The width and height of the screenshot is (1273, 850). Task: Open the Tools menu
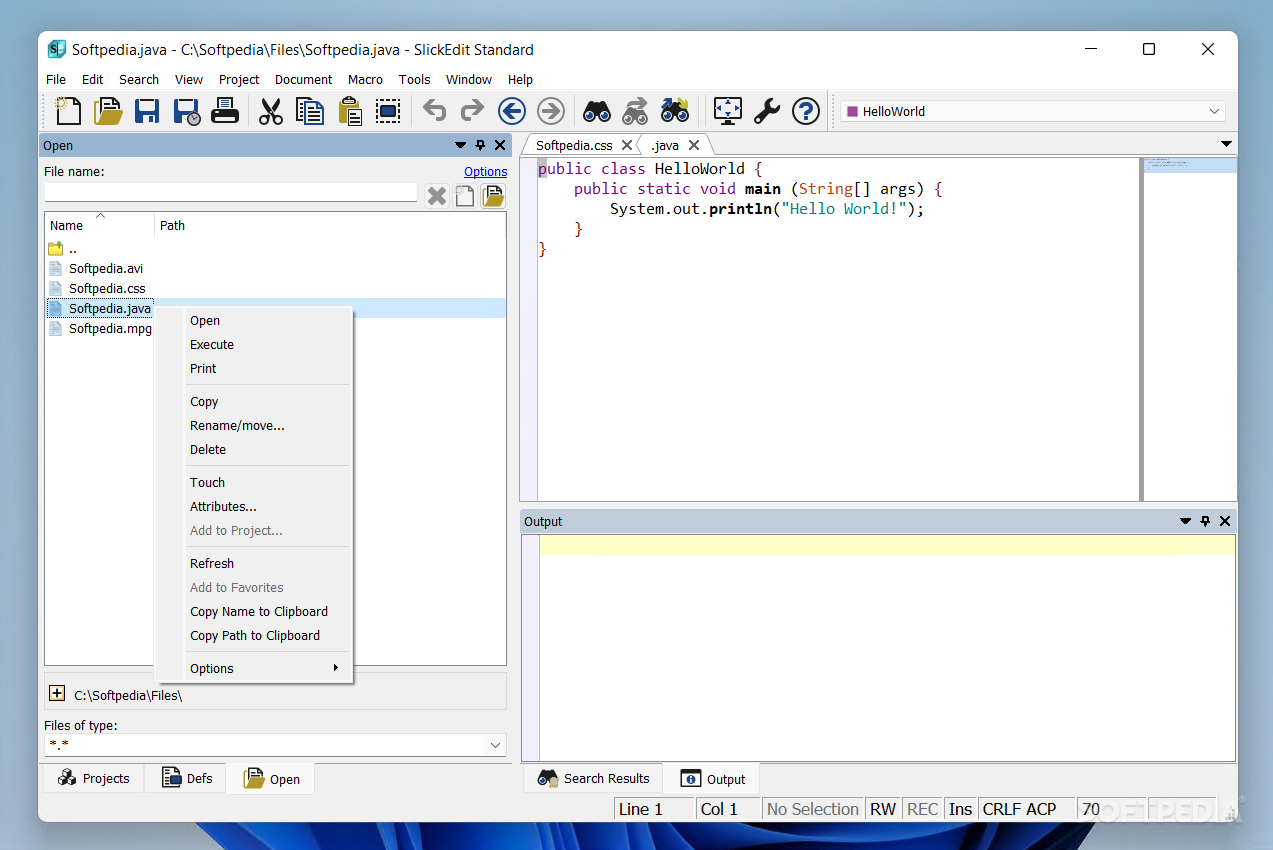(414, 79)
